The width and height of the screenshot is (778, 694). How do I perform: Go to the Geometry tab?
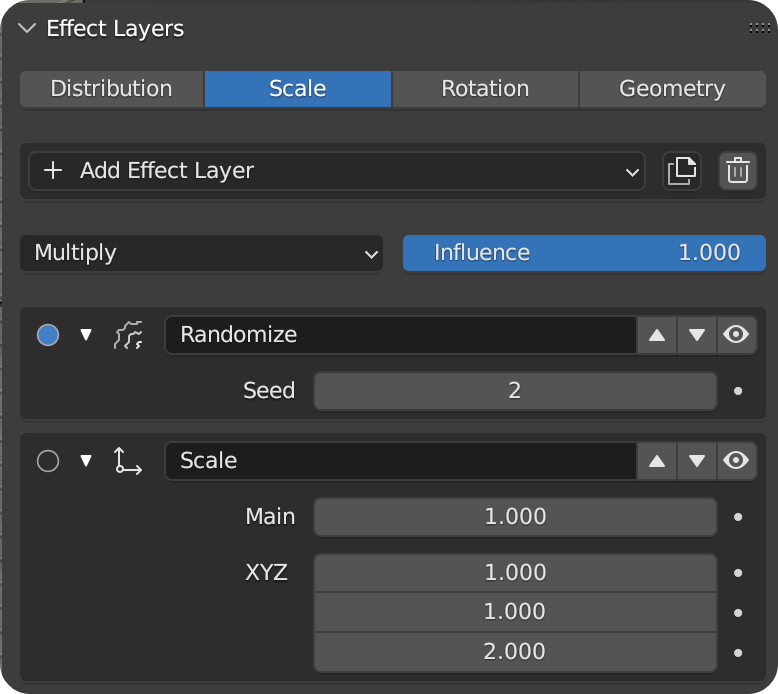672,89
